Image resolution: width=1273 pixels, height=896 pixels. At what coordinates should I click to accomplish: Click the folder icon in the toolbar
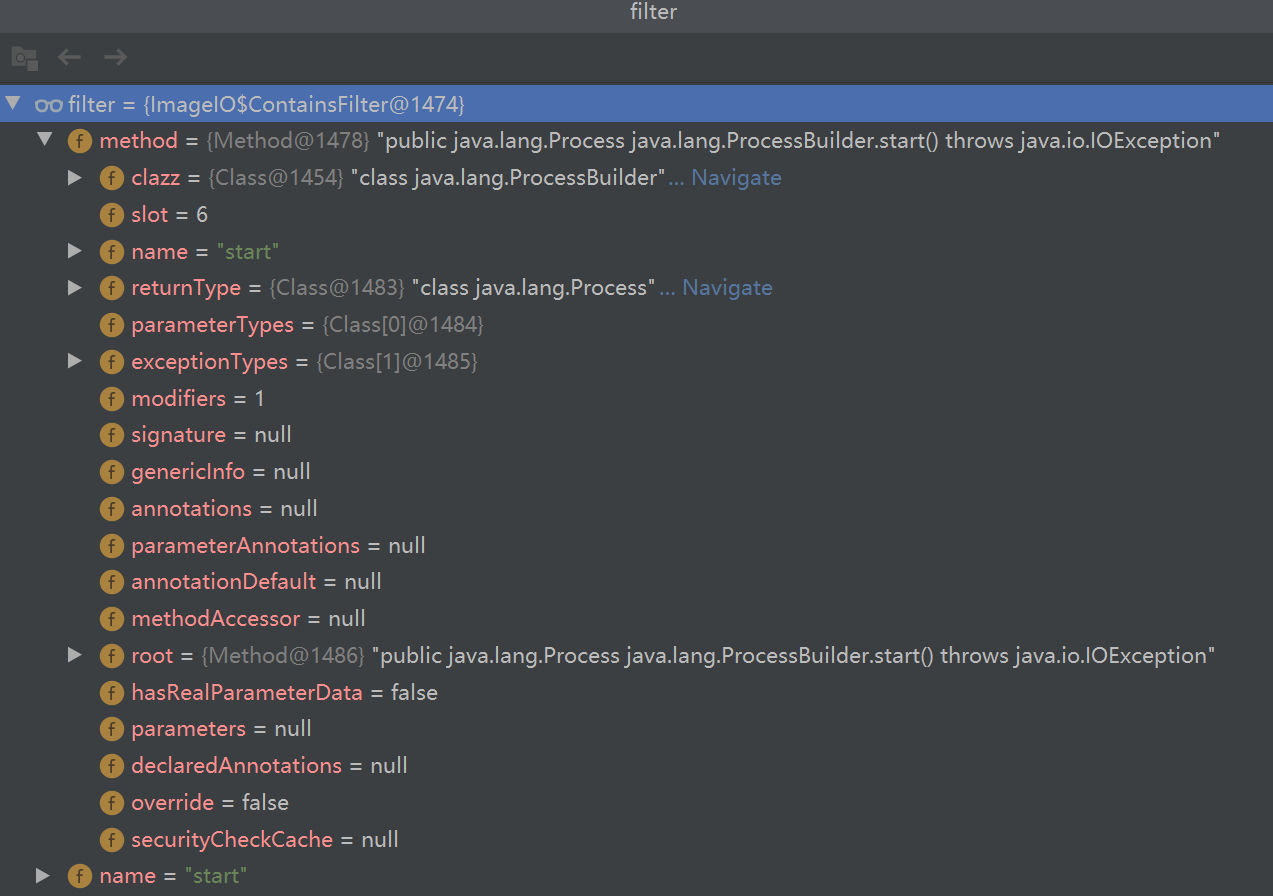[x=24, y=57]
